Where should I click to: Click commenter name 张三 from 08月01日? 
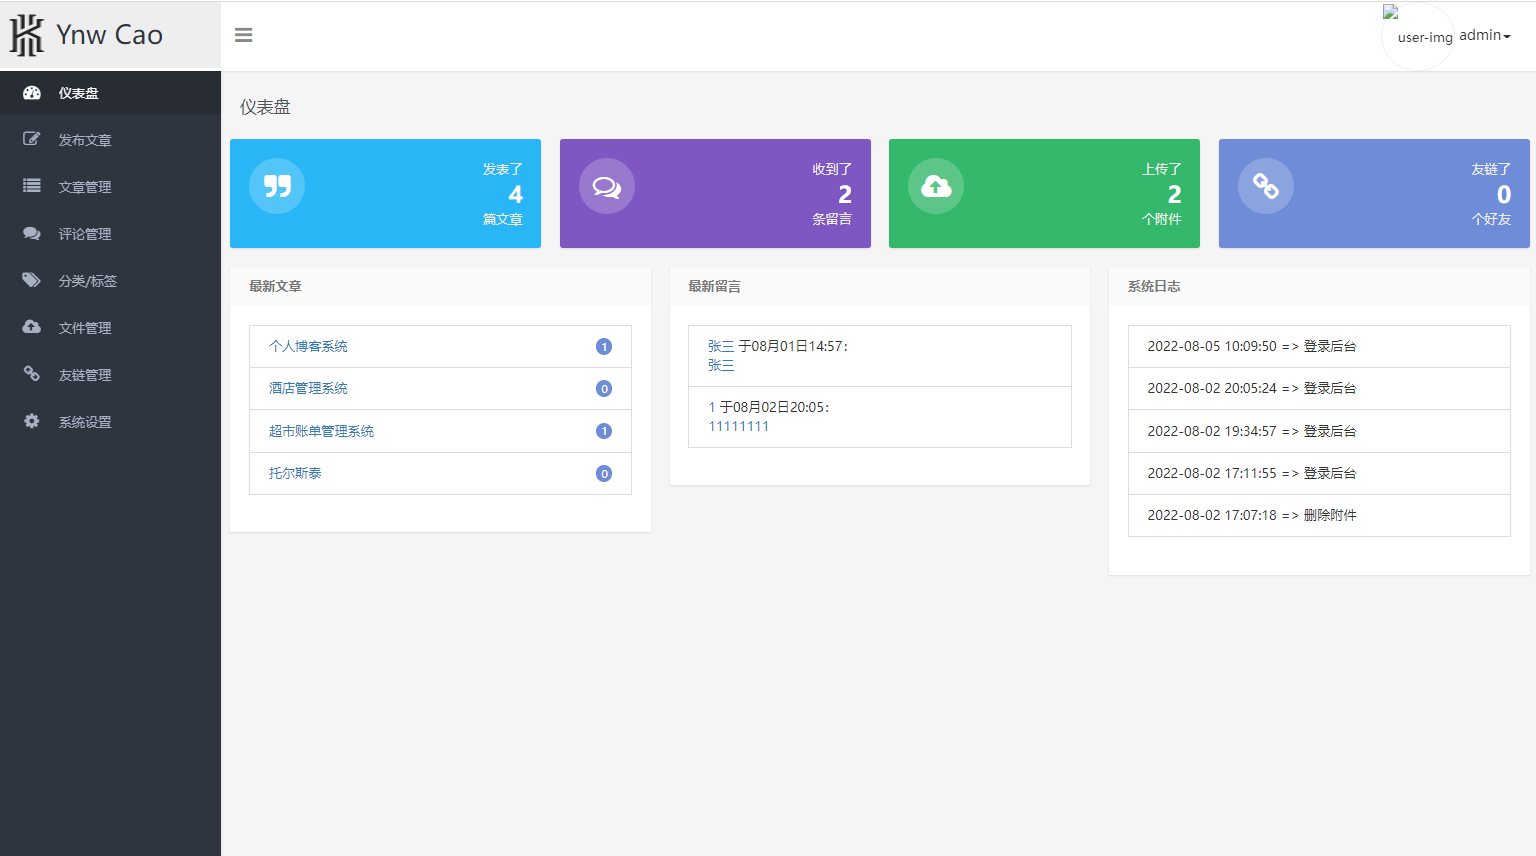[x=721, y=346]
